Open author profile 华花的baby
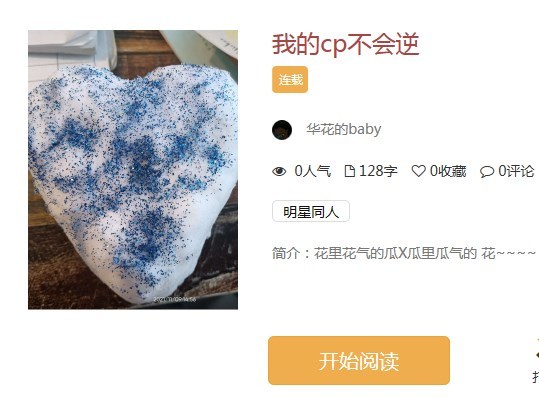 pyautogui.click(x=344, y=130)
